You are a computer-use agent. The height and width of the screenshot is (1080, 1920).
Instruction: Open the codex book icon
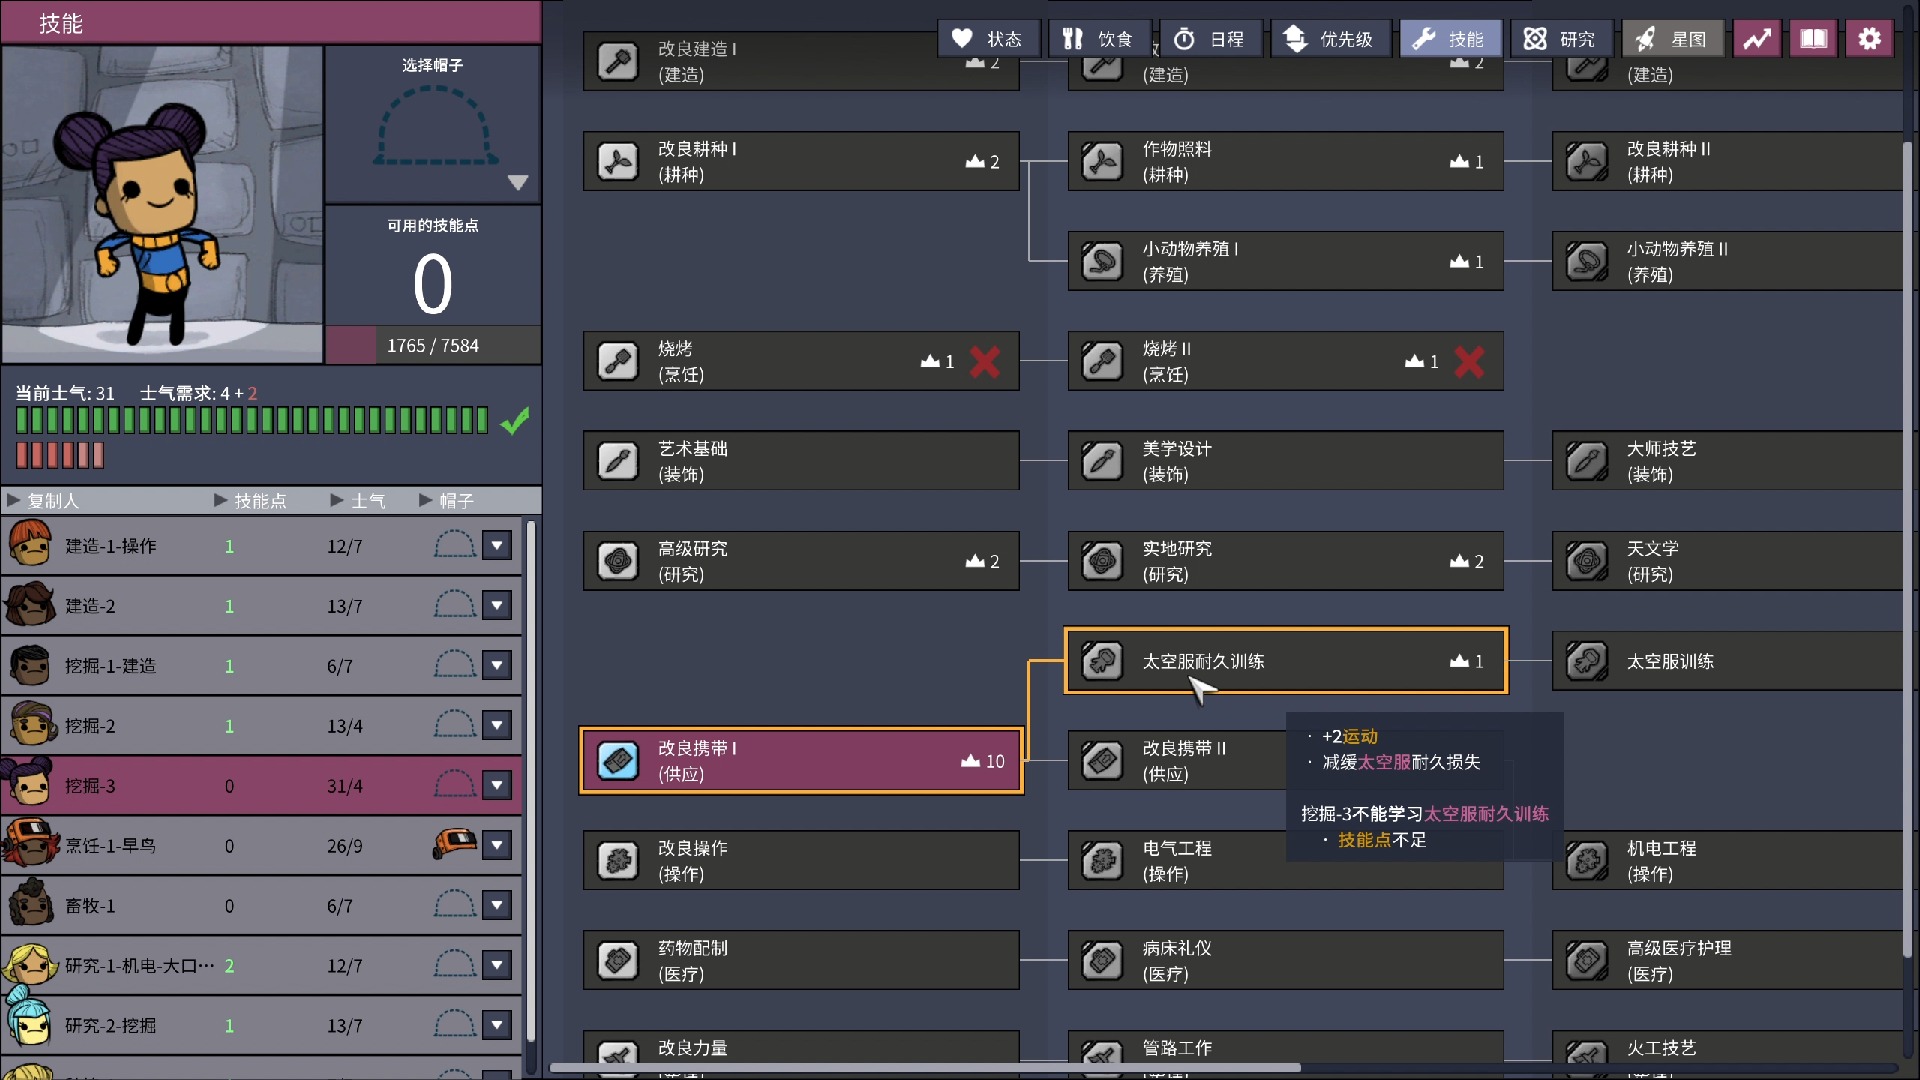(1813, 39)
